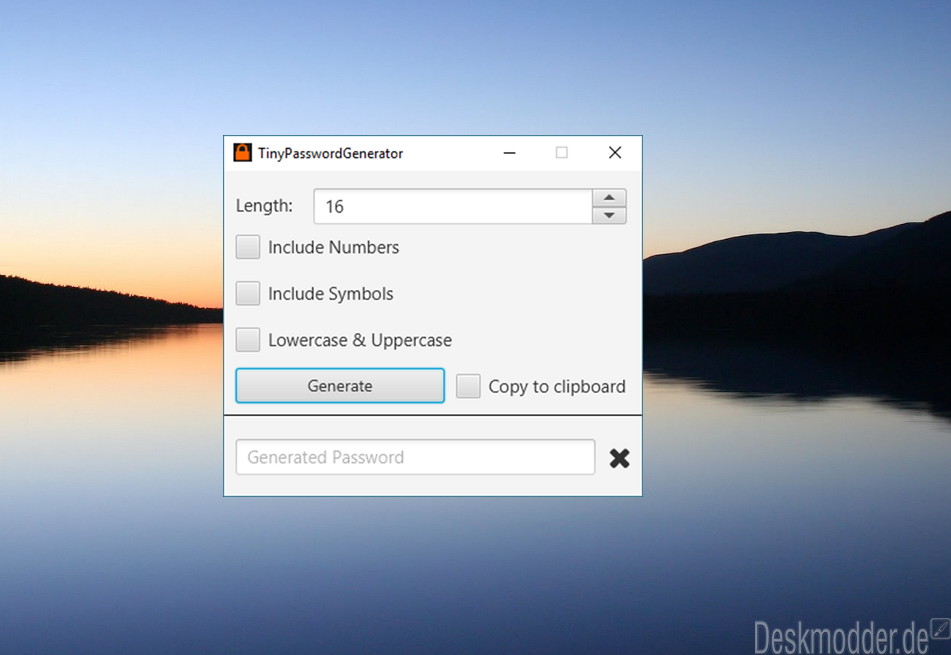Increase password length with up arrow
The height and width of the screenshot is (655, 951).
click(610, 198)
